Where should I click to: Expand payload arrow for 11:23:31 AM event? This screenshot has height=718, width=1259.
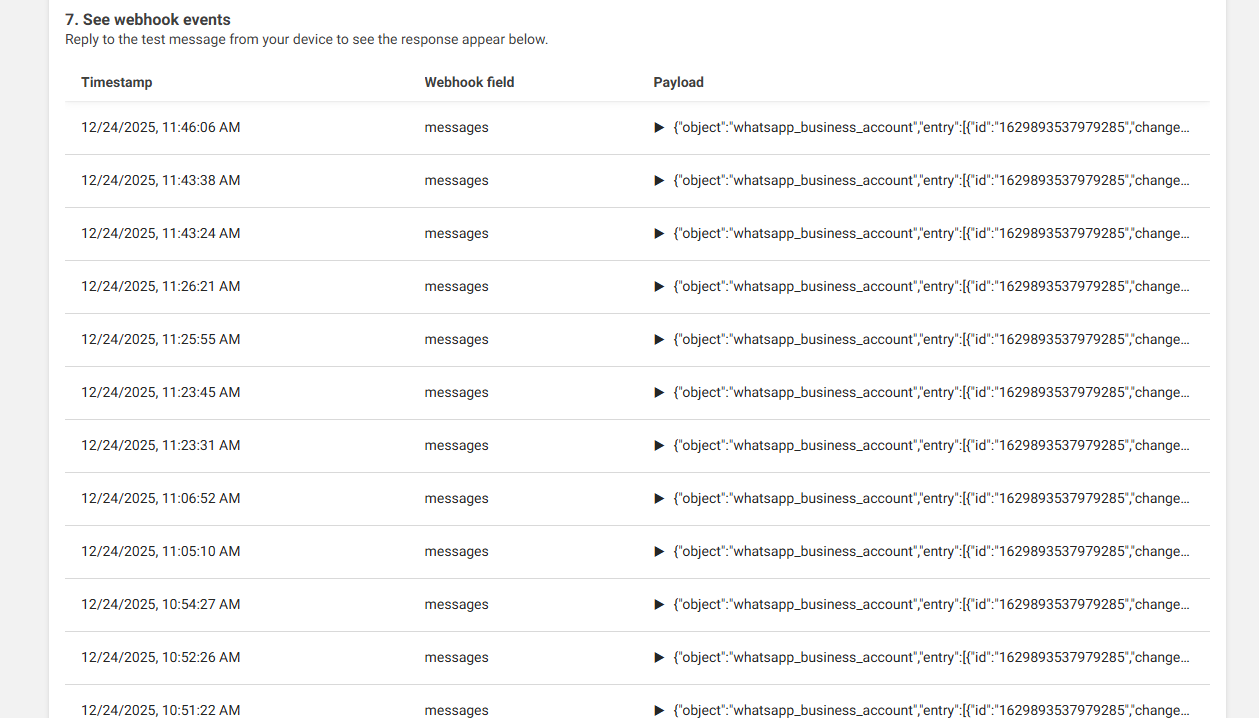point(659,446)
